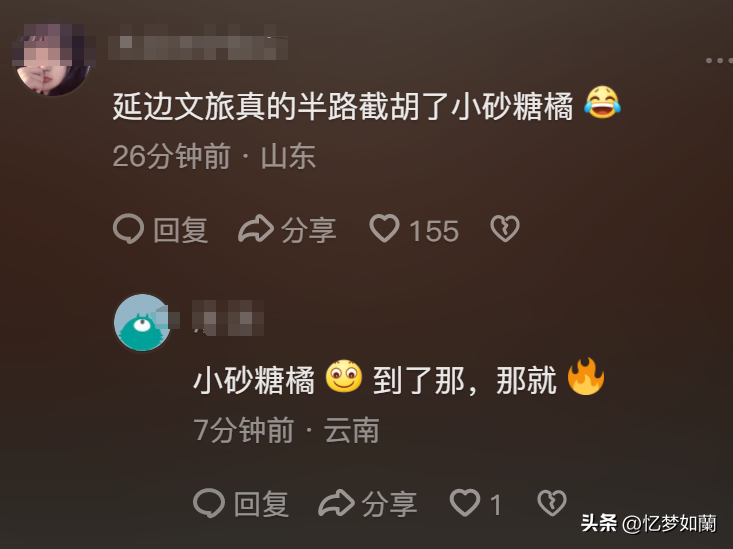733x549 pixels.
Task: Select the comment text 延边文旅真的半路截胡了小砂糖橘
Action: point(343,107)
